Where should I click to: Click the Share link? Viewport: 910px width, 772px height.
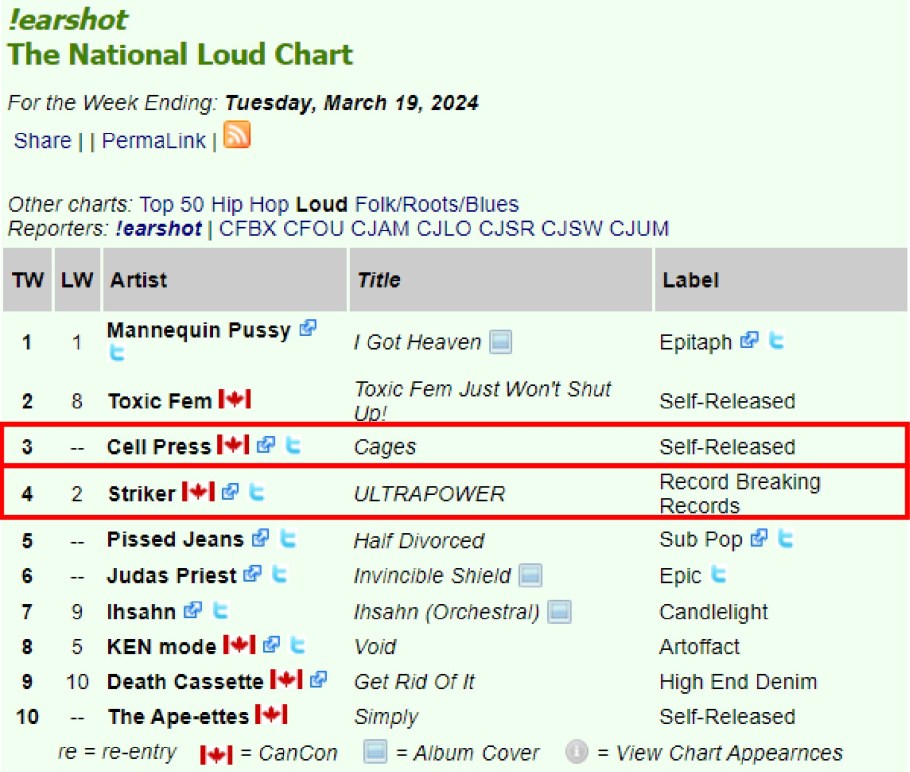tap(42, 141)
